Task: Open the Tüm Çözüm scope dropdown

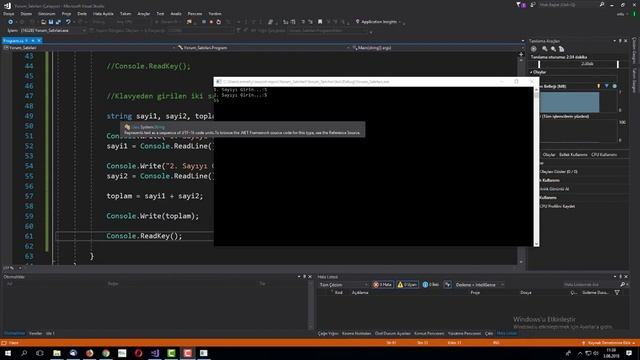Action: (344, 284)
